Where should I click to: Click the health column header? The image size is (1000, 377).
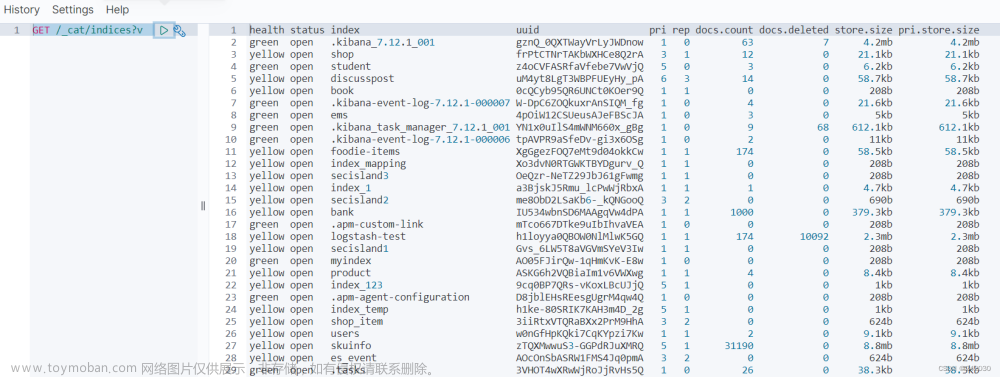pos(267,30)
